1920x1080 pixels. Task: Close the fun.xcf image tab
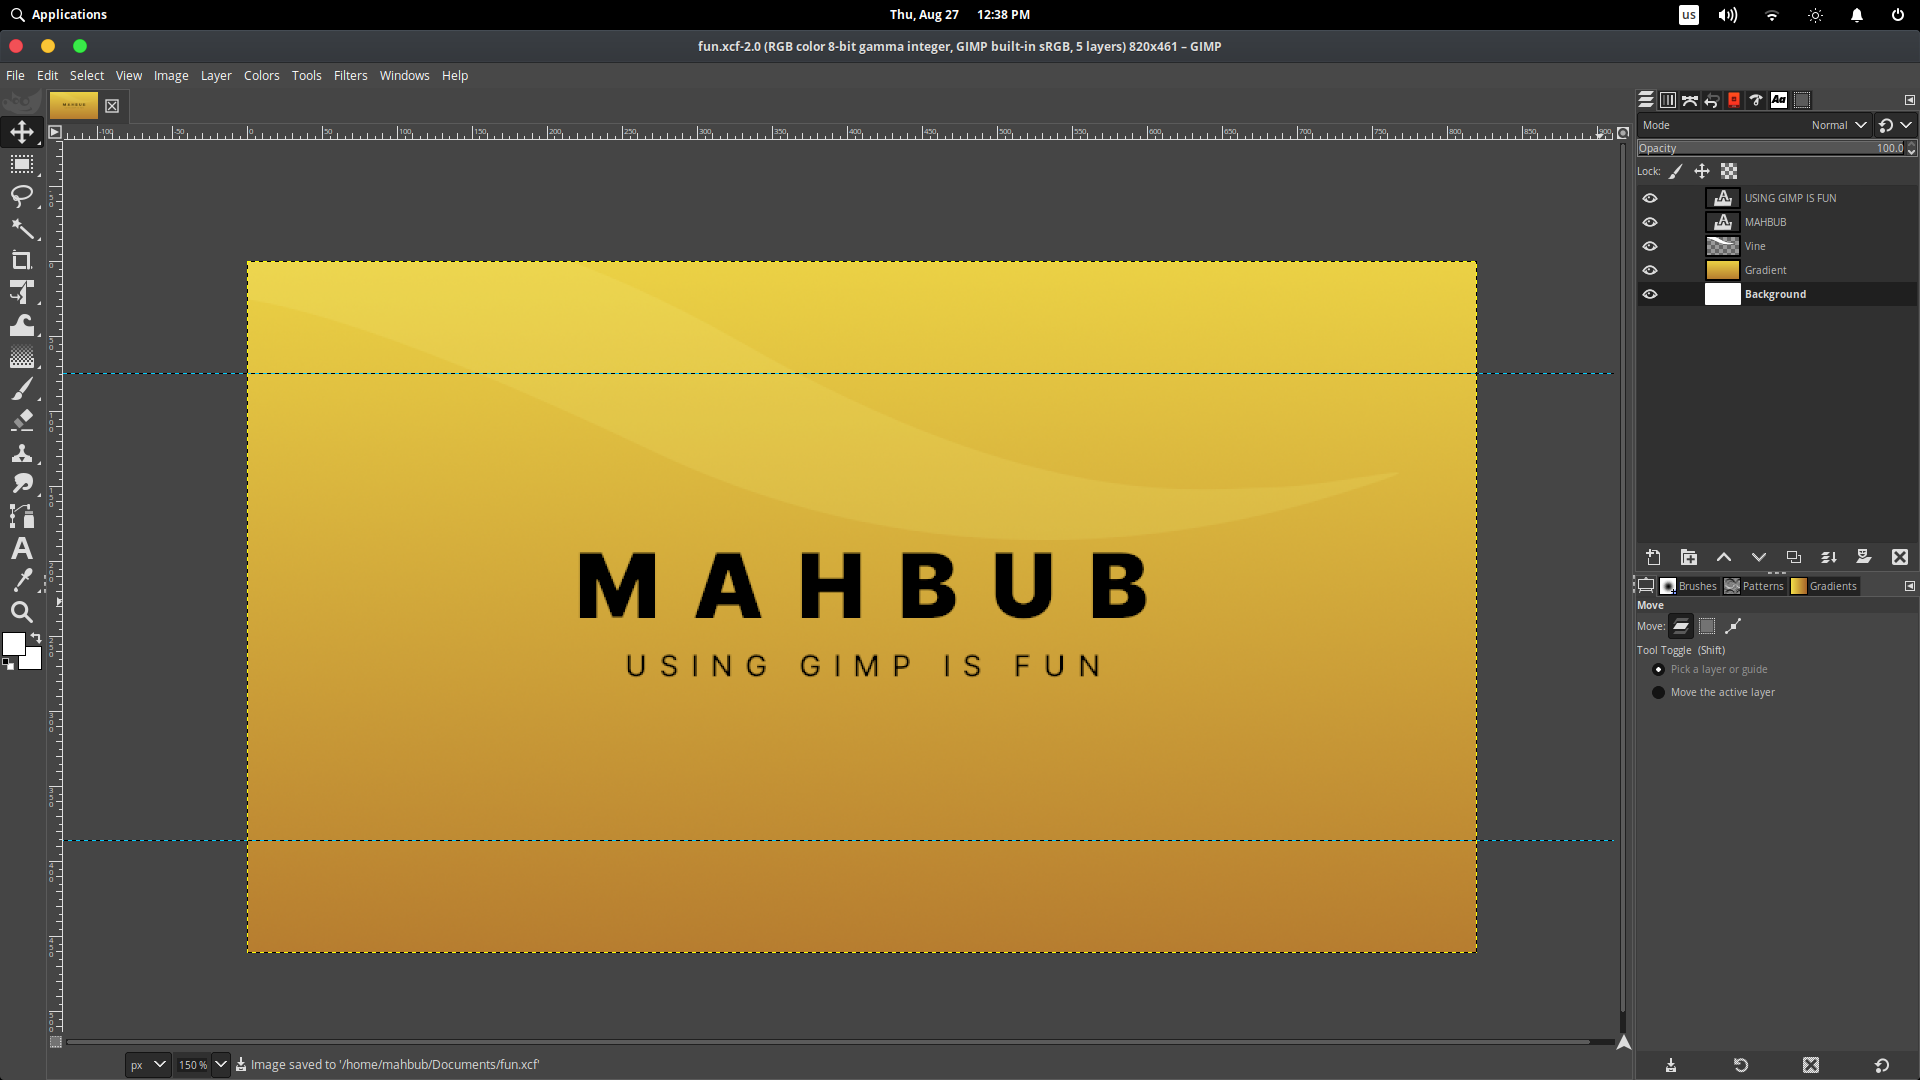[x=112, y=106]
